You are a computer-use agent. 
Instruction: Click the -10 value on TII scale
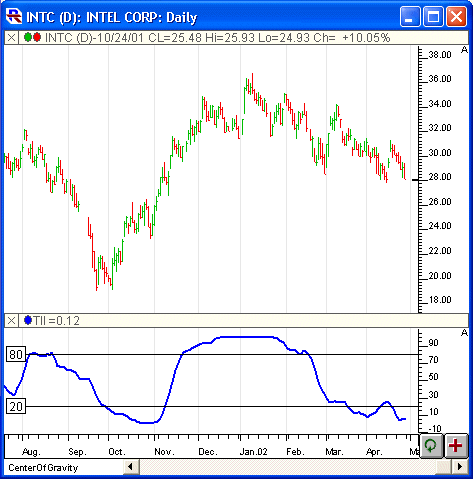pos(435,429)
